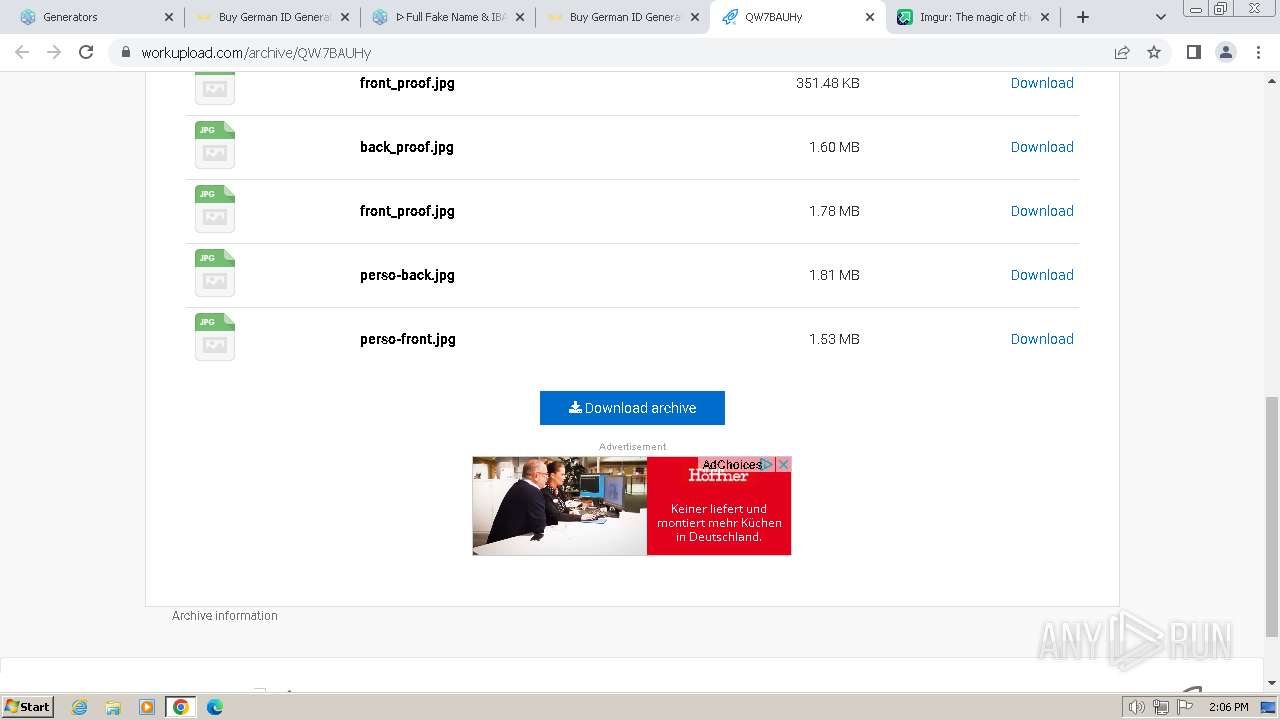Click the Archive information heading
Image resolution: width=1280 pixels, height=720 pixels.
point(225,616)
